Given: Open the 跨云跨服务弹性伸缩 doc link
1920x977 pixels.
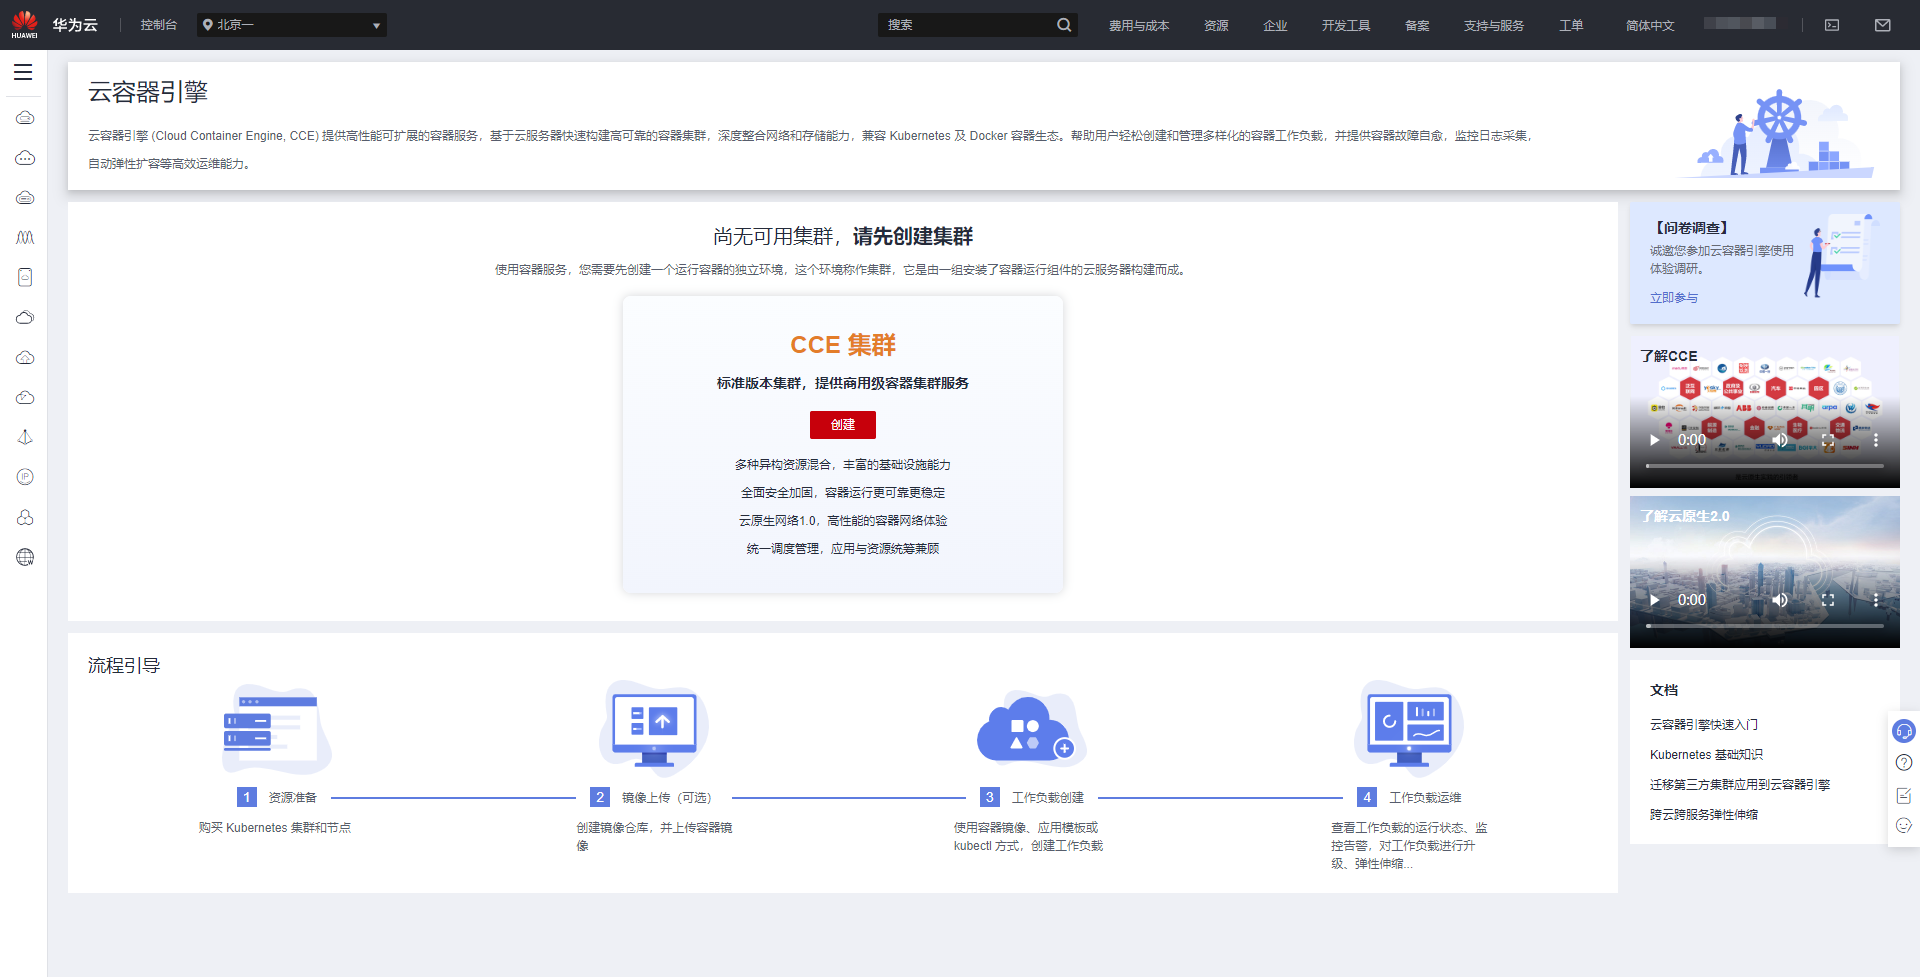Looking at the screenshot, I should point(1704,815).
